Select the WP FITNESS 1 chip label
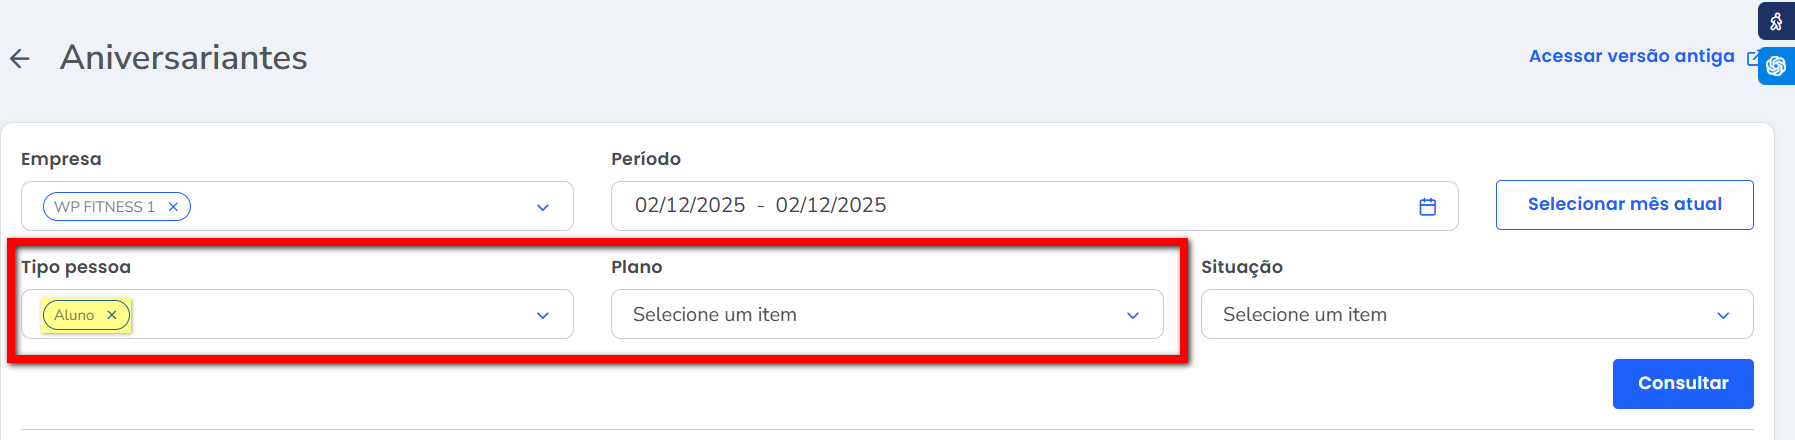This screenshot has height=440, width=1795. point(104,207)
